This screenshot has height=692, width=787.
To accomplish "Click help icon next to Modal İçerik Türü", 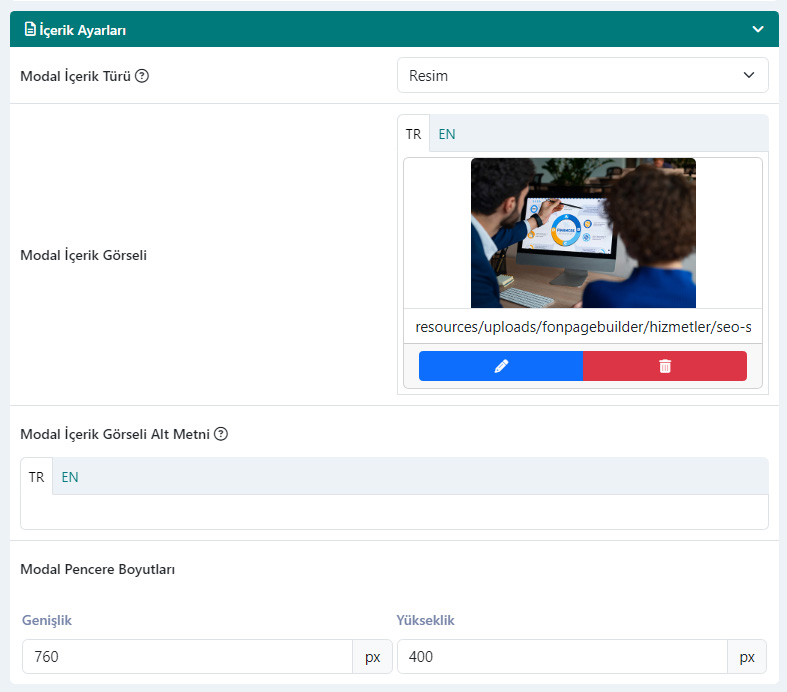I will pyautogui.click(x=142, y=76).
